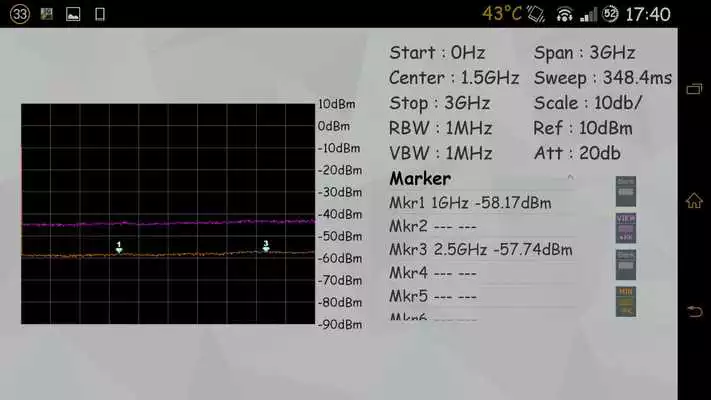Select marker 1 on the spectrum trace
This screenshot has width=711, height=400.
(119, 247)
